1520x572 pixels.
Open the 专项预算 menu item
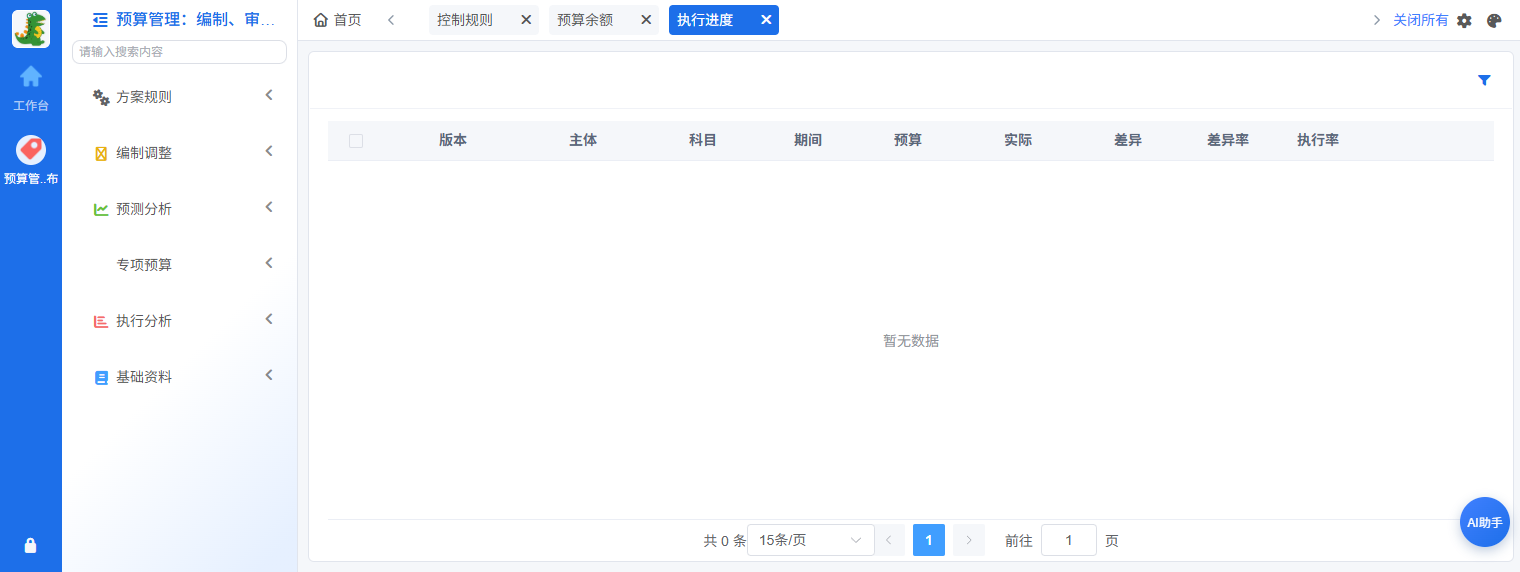(x=144, y=265)
